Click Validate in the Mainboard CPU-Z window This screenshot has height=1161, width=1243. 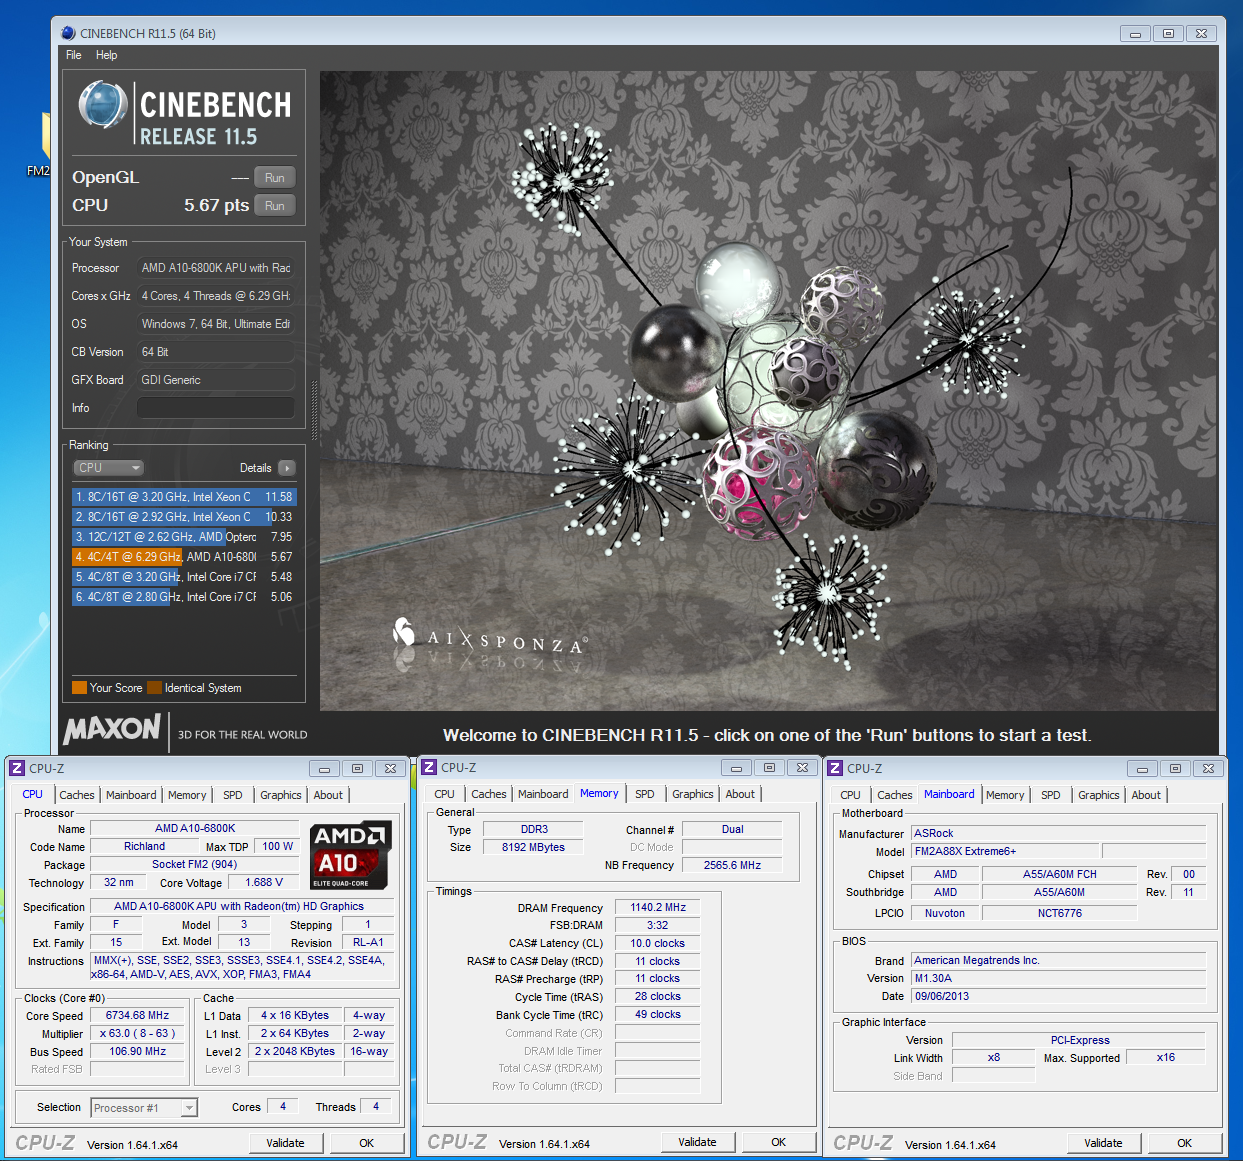(1103, 1143)
